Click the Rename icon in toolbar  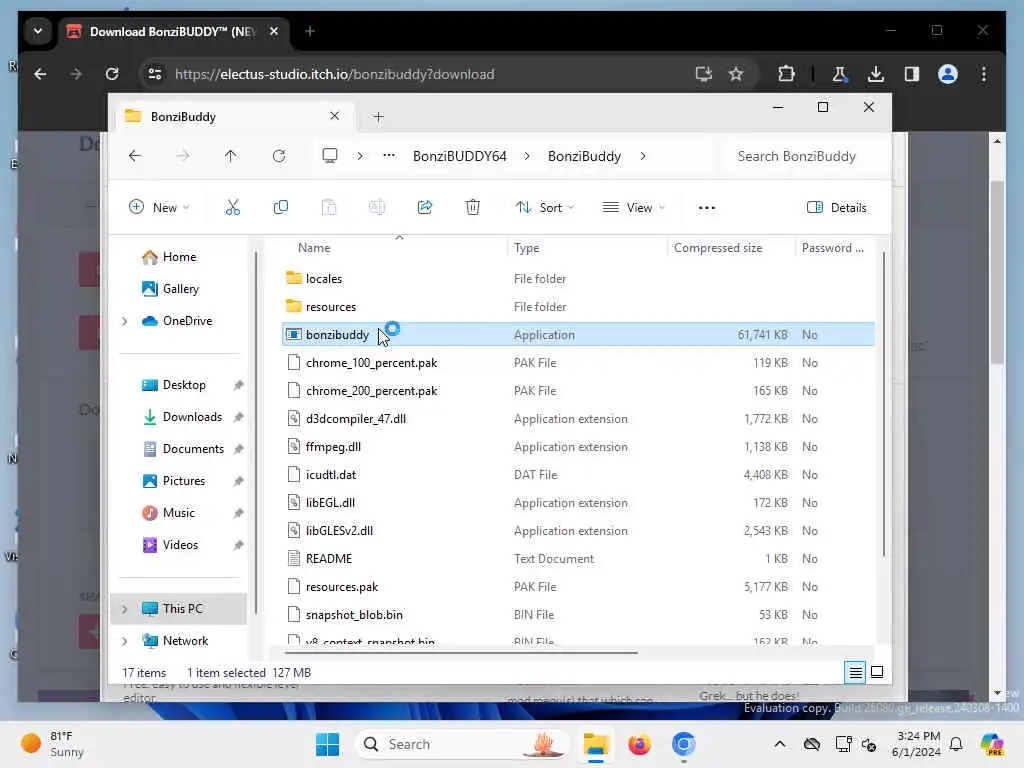tap(377, 208)
